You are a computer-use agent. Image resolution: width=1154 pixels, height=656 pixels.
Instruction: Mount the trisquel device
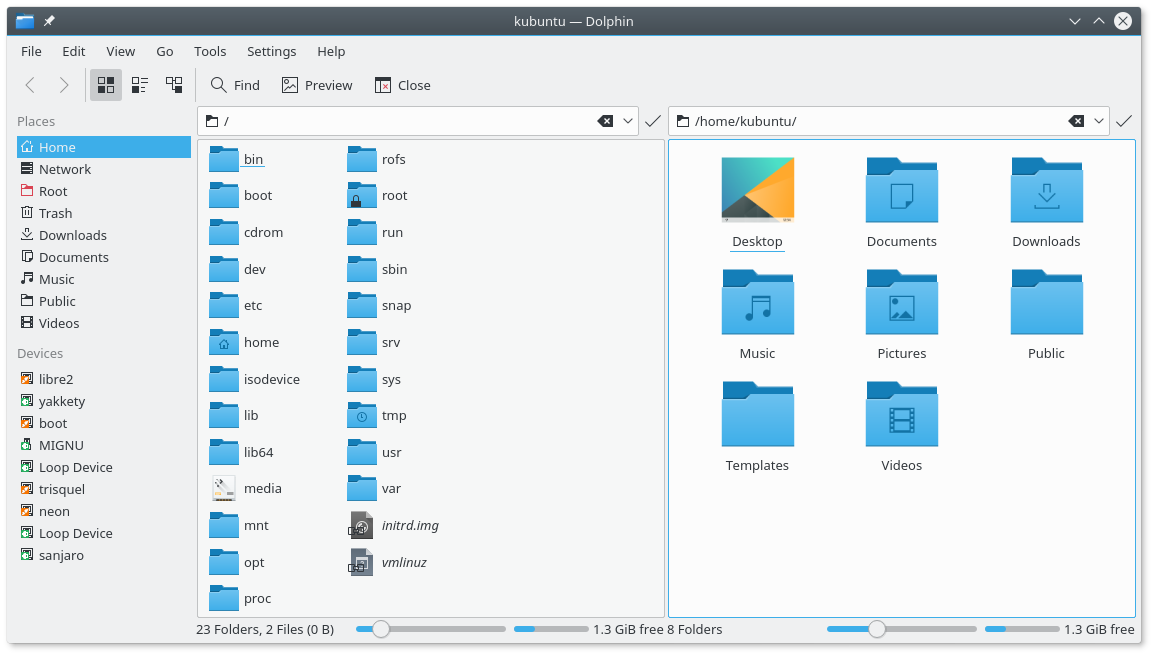click(x=62, y=489)
